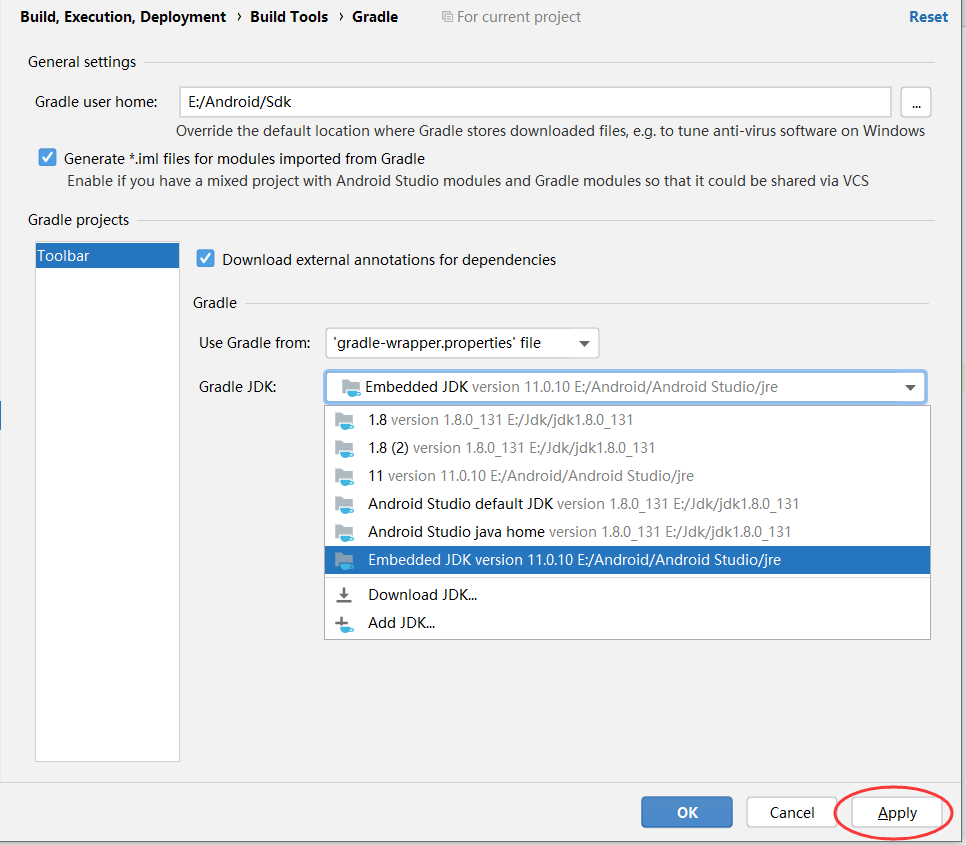966x845 pixels.
Task: Open the Use Gradle from dropdown
Action: click(462, 343)
